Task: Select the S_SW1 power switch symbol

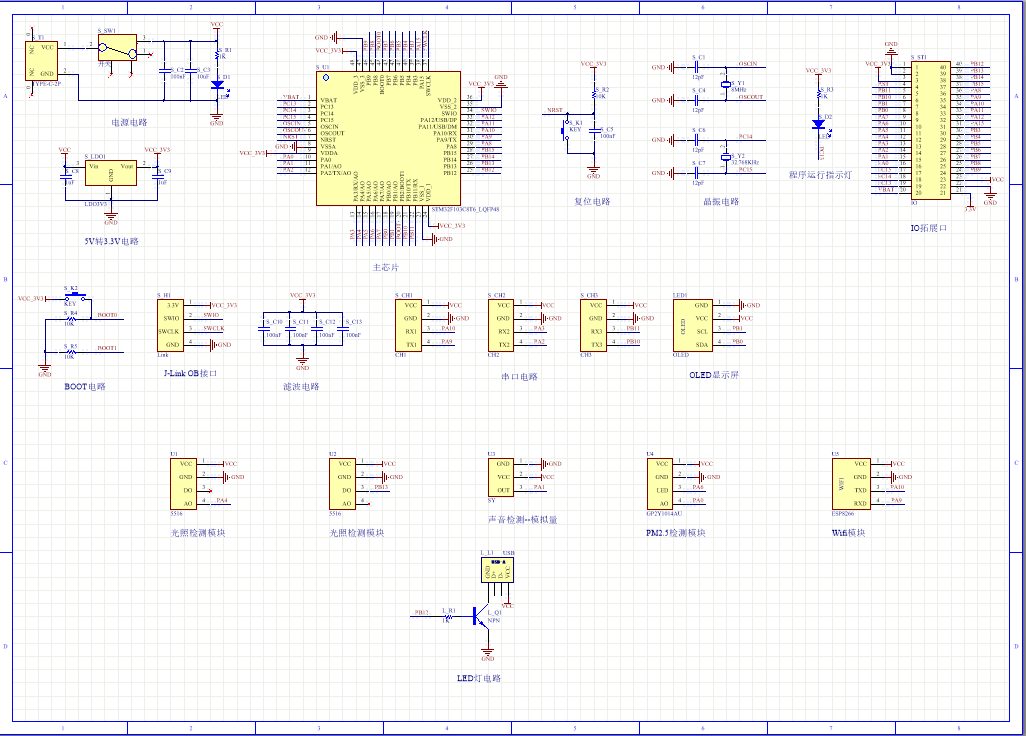Action: click(118, 48)
